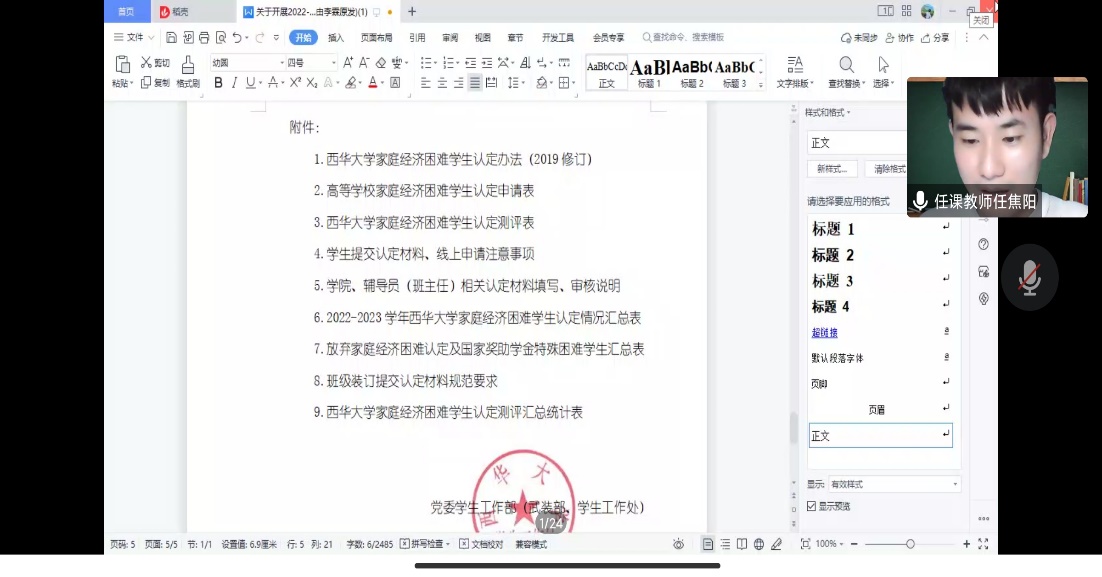Apply bold formatting with the B icon
Screen dimensions: 1102x577
click(219, 83)
